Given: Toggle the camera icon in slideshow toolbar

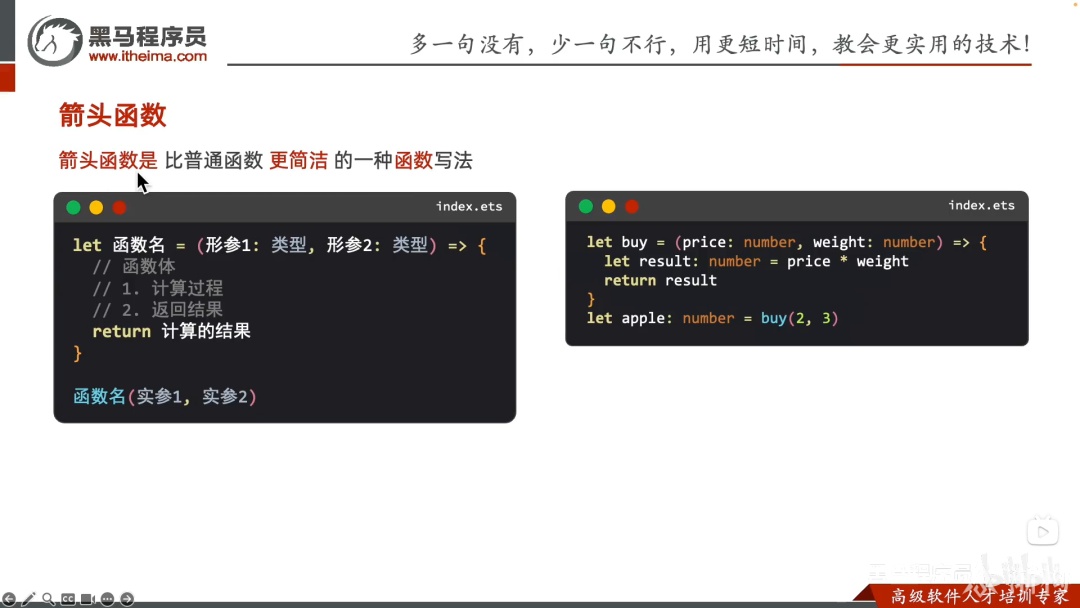Looking at the screenshot, I should pos(87,599).
